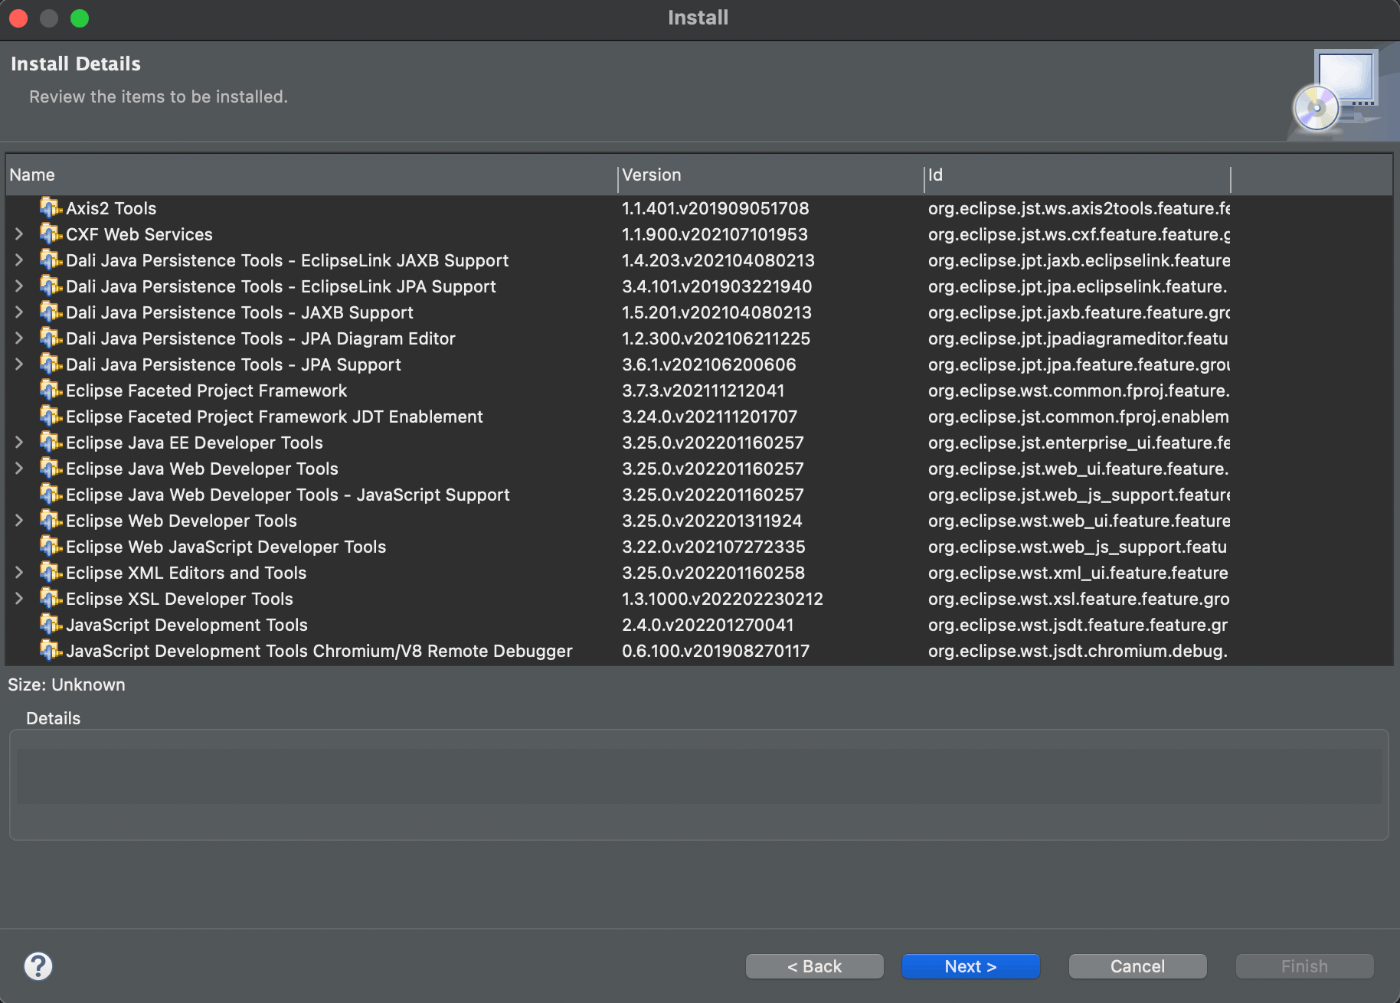Click version 3.4.101.v201903221940
The height and width of the screenshot is (1003, 1400).
717,286
